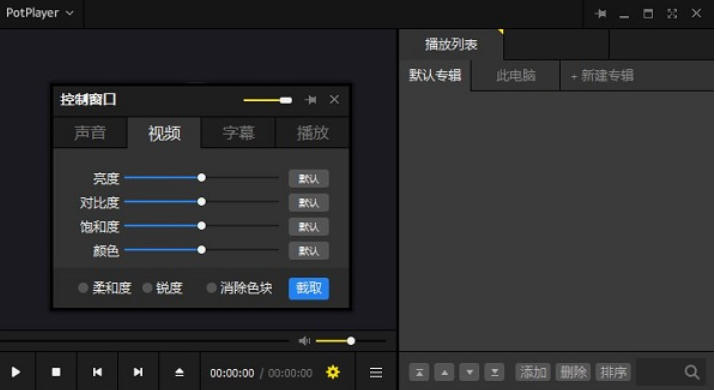The image size is (716, 390).
Task: Click the 00:00:00 elapsed time display
Action: [232, 373]
